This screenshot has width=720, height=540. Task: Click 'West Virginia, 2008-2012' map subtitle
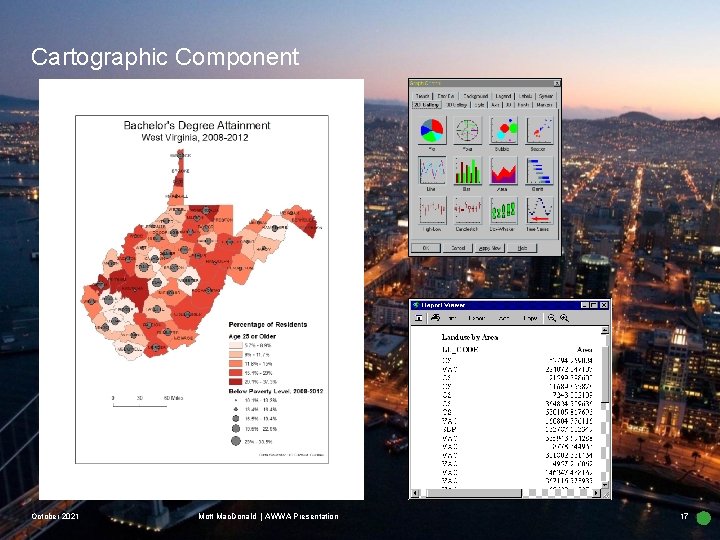pos(195,137)
